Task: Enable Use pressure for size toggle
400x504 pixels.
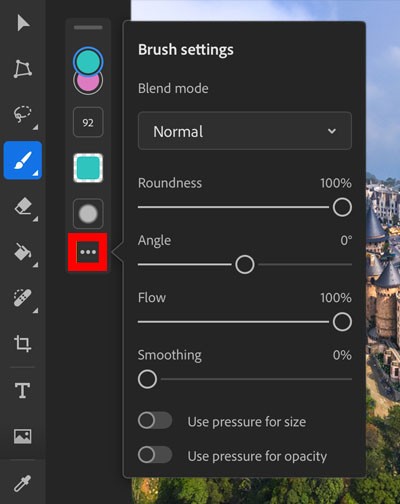Action: pyautogui.click(x=155, y=421)
